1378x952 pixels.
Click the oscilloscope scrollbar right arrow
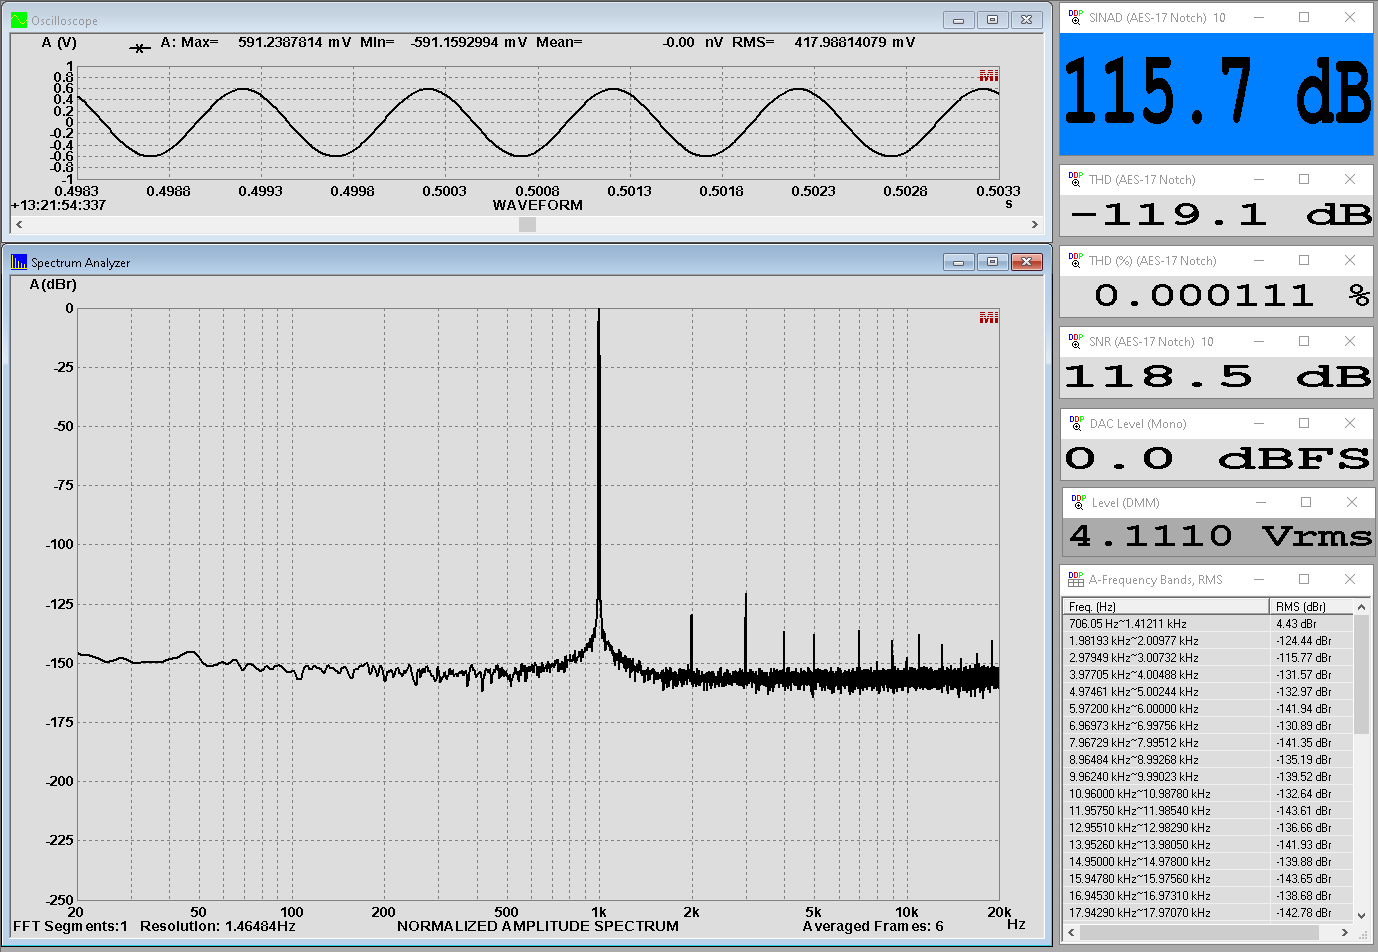pyautogui.click(x=1035, y=225)
